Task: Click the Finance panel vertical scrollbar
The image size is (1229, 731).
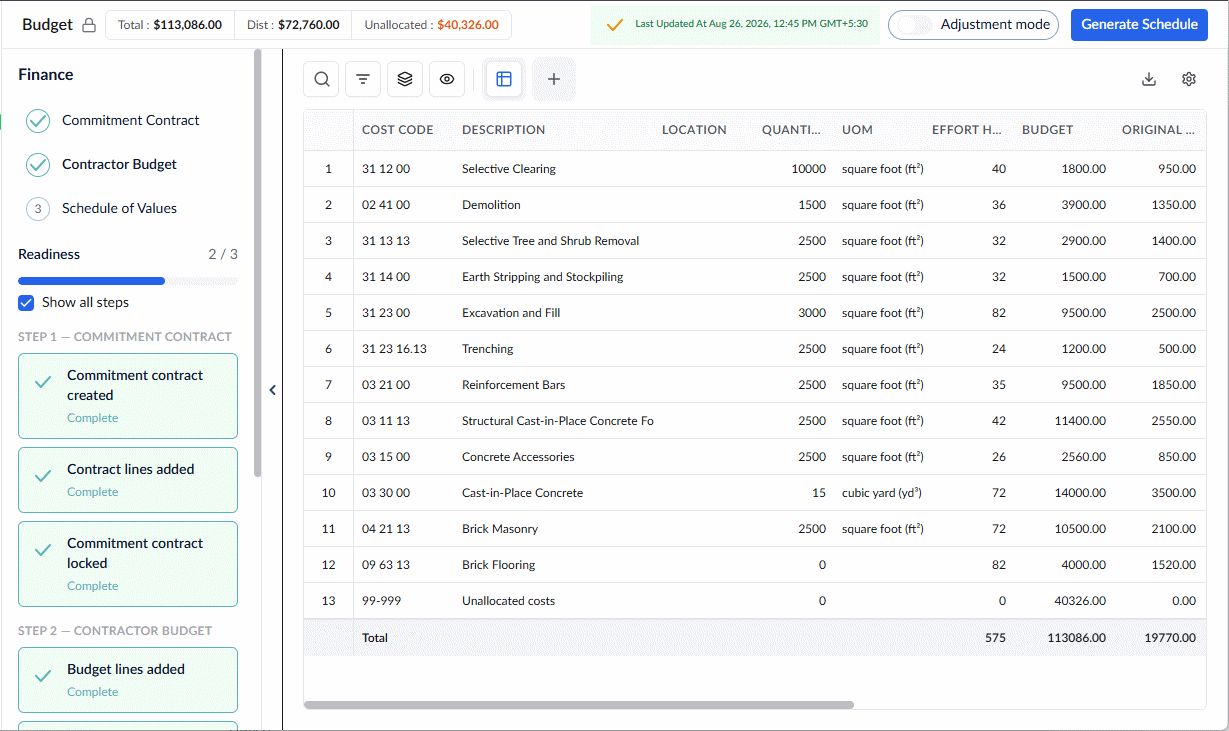Action: pos(258,262)
